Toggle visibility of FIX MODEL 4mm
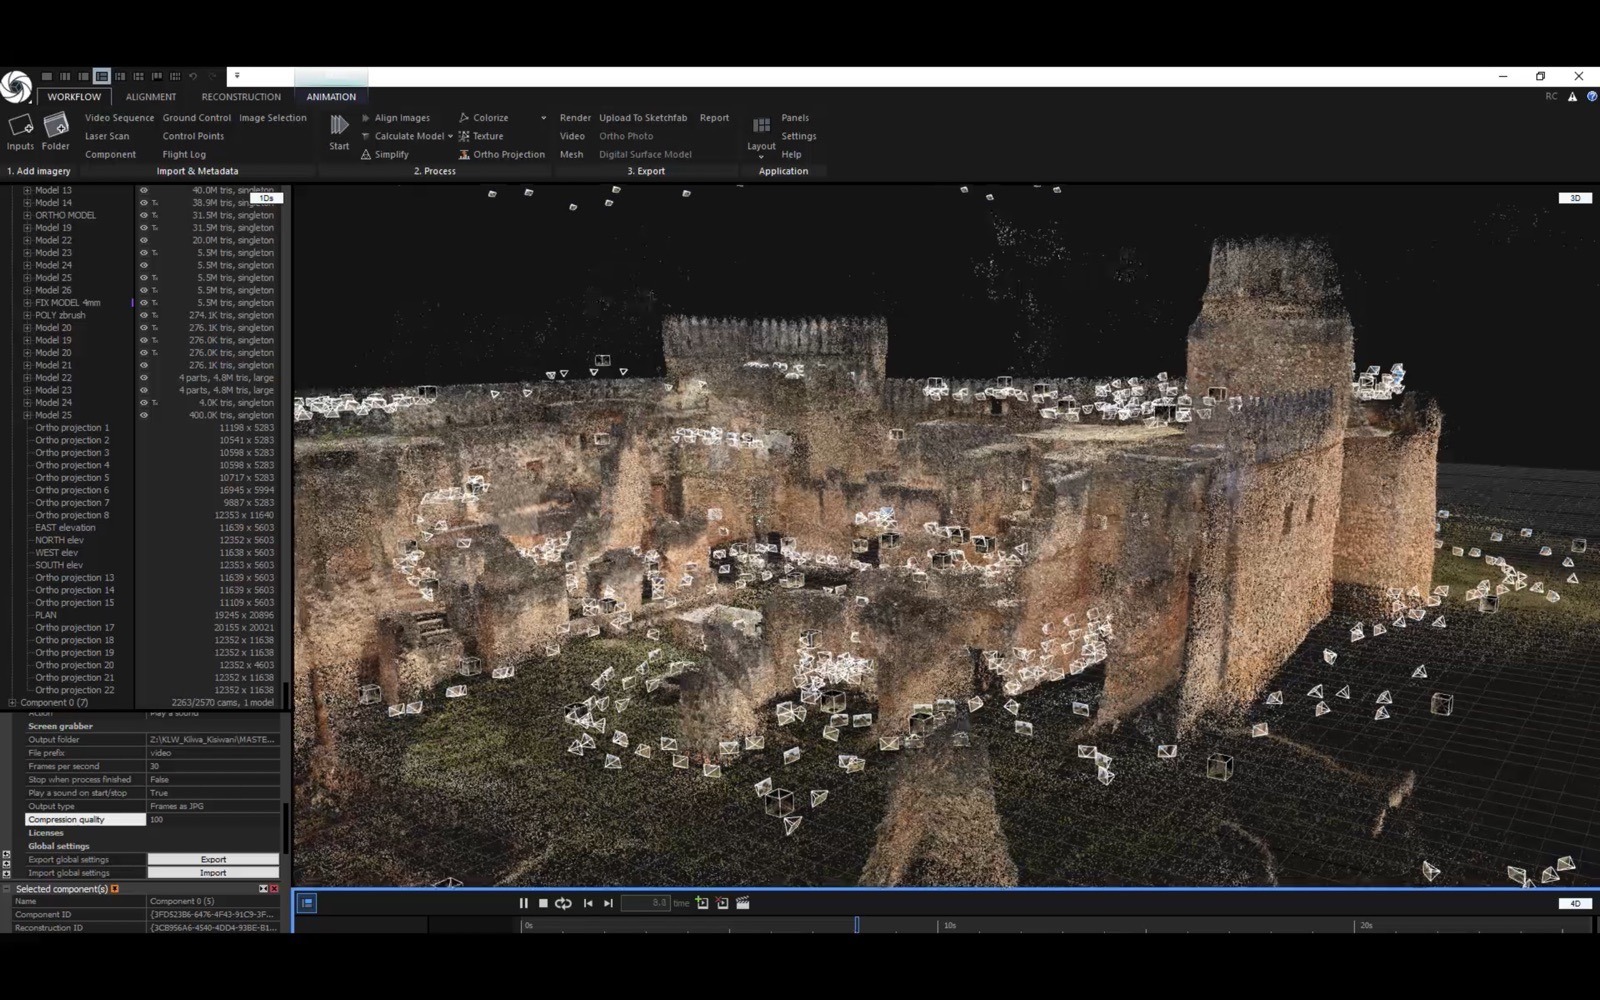Image resolution: width=1600 pixels, height=1000 pixels. click(144, 303)
